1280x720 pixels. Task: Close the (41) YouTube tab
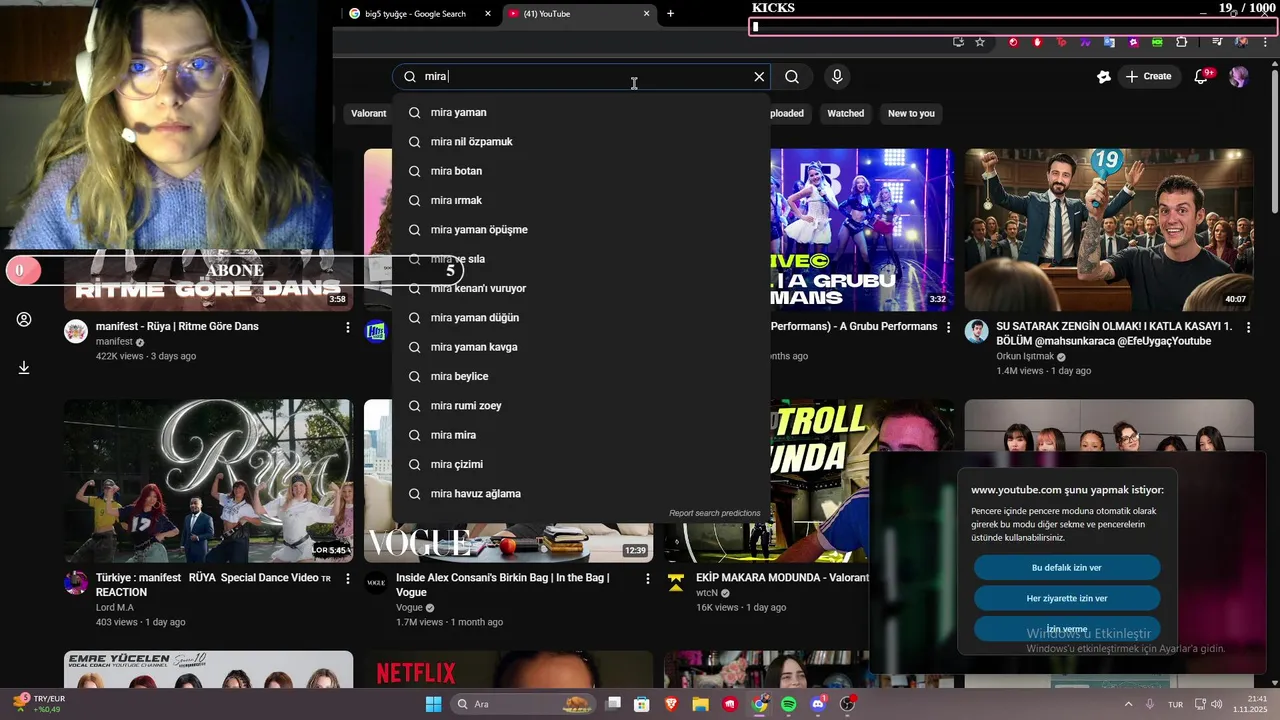point(646,14)
